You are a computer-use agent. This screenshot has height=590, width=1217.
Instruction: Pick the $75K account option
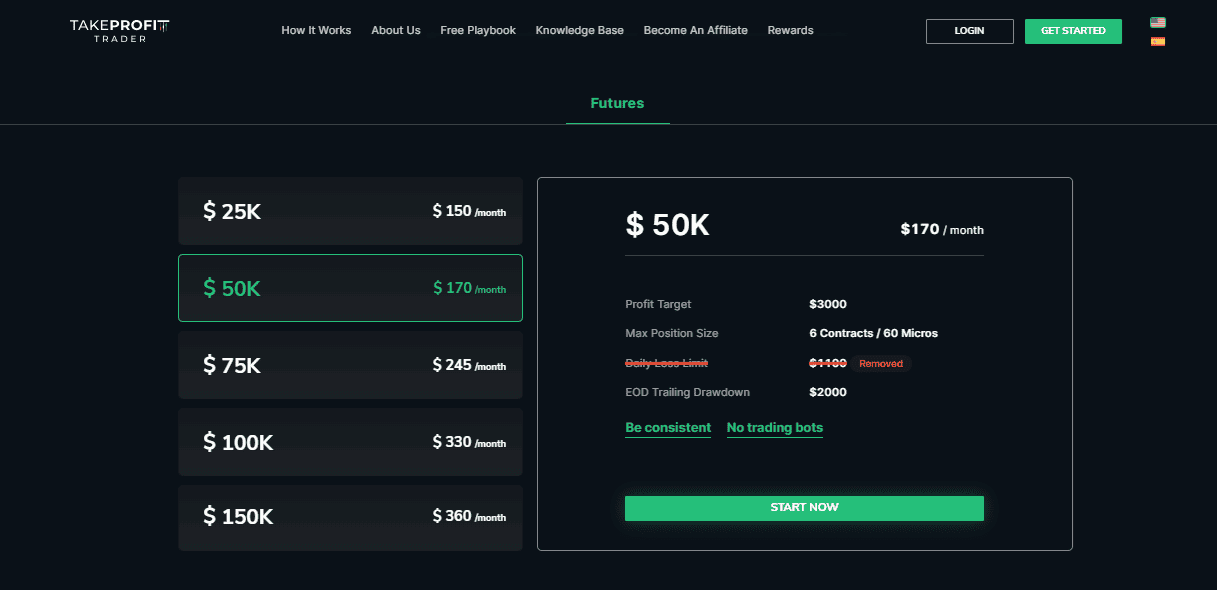click(350, 365)
